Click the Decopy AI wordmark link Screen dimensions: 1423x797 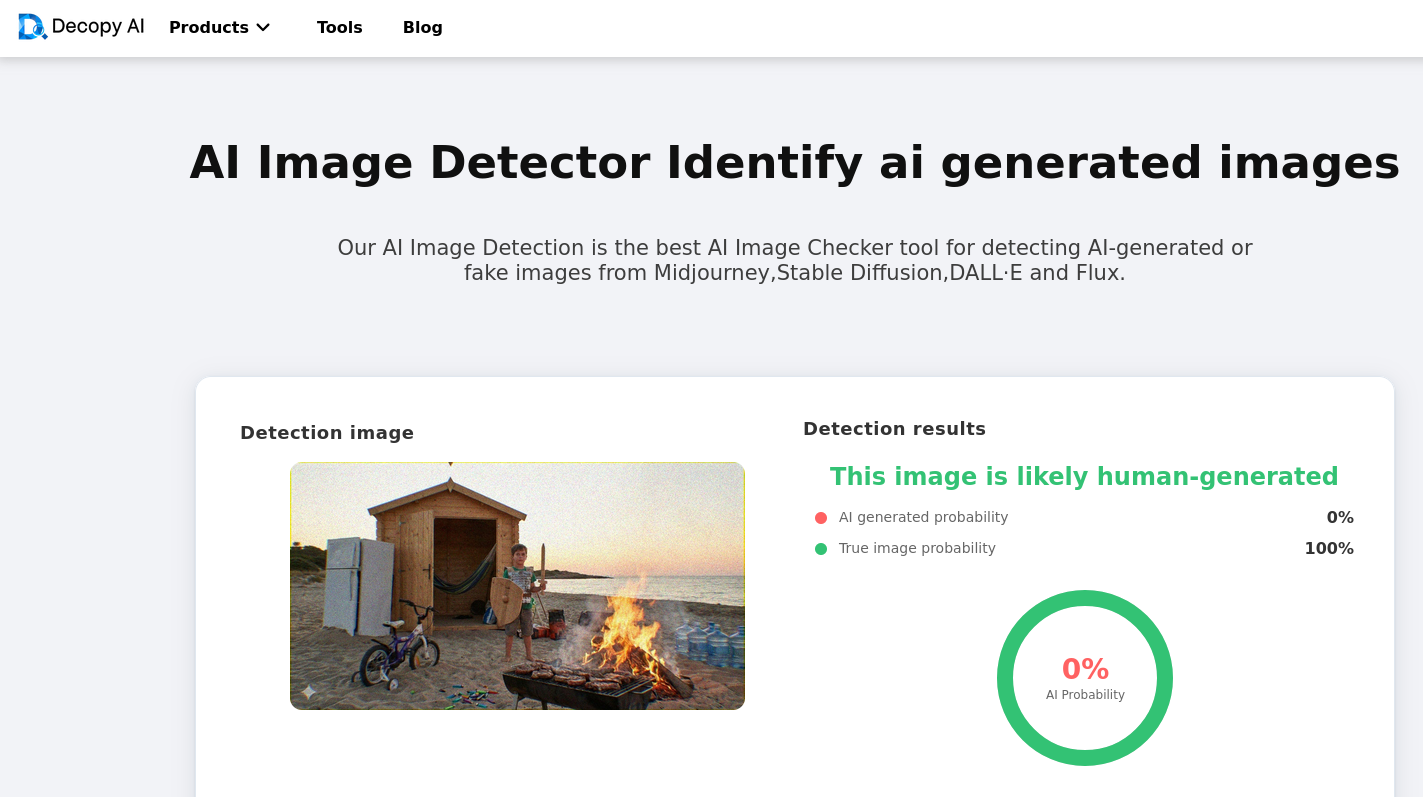pyautogui.click(x=100, y=26)
